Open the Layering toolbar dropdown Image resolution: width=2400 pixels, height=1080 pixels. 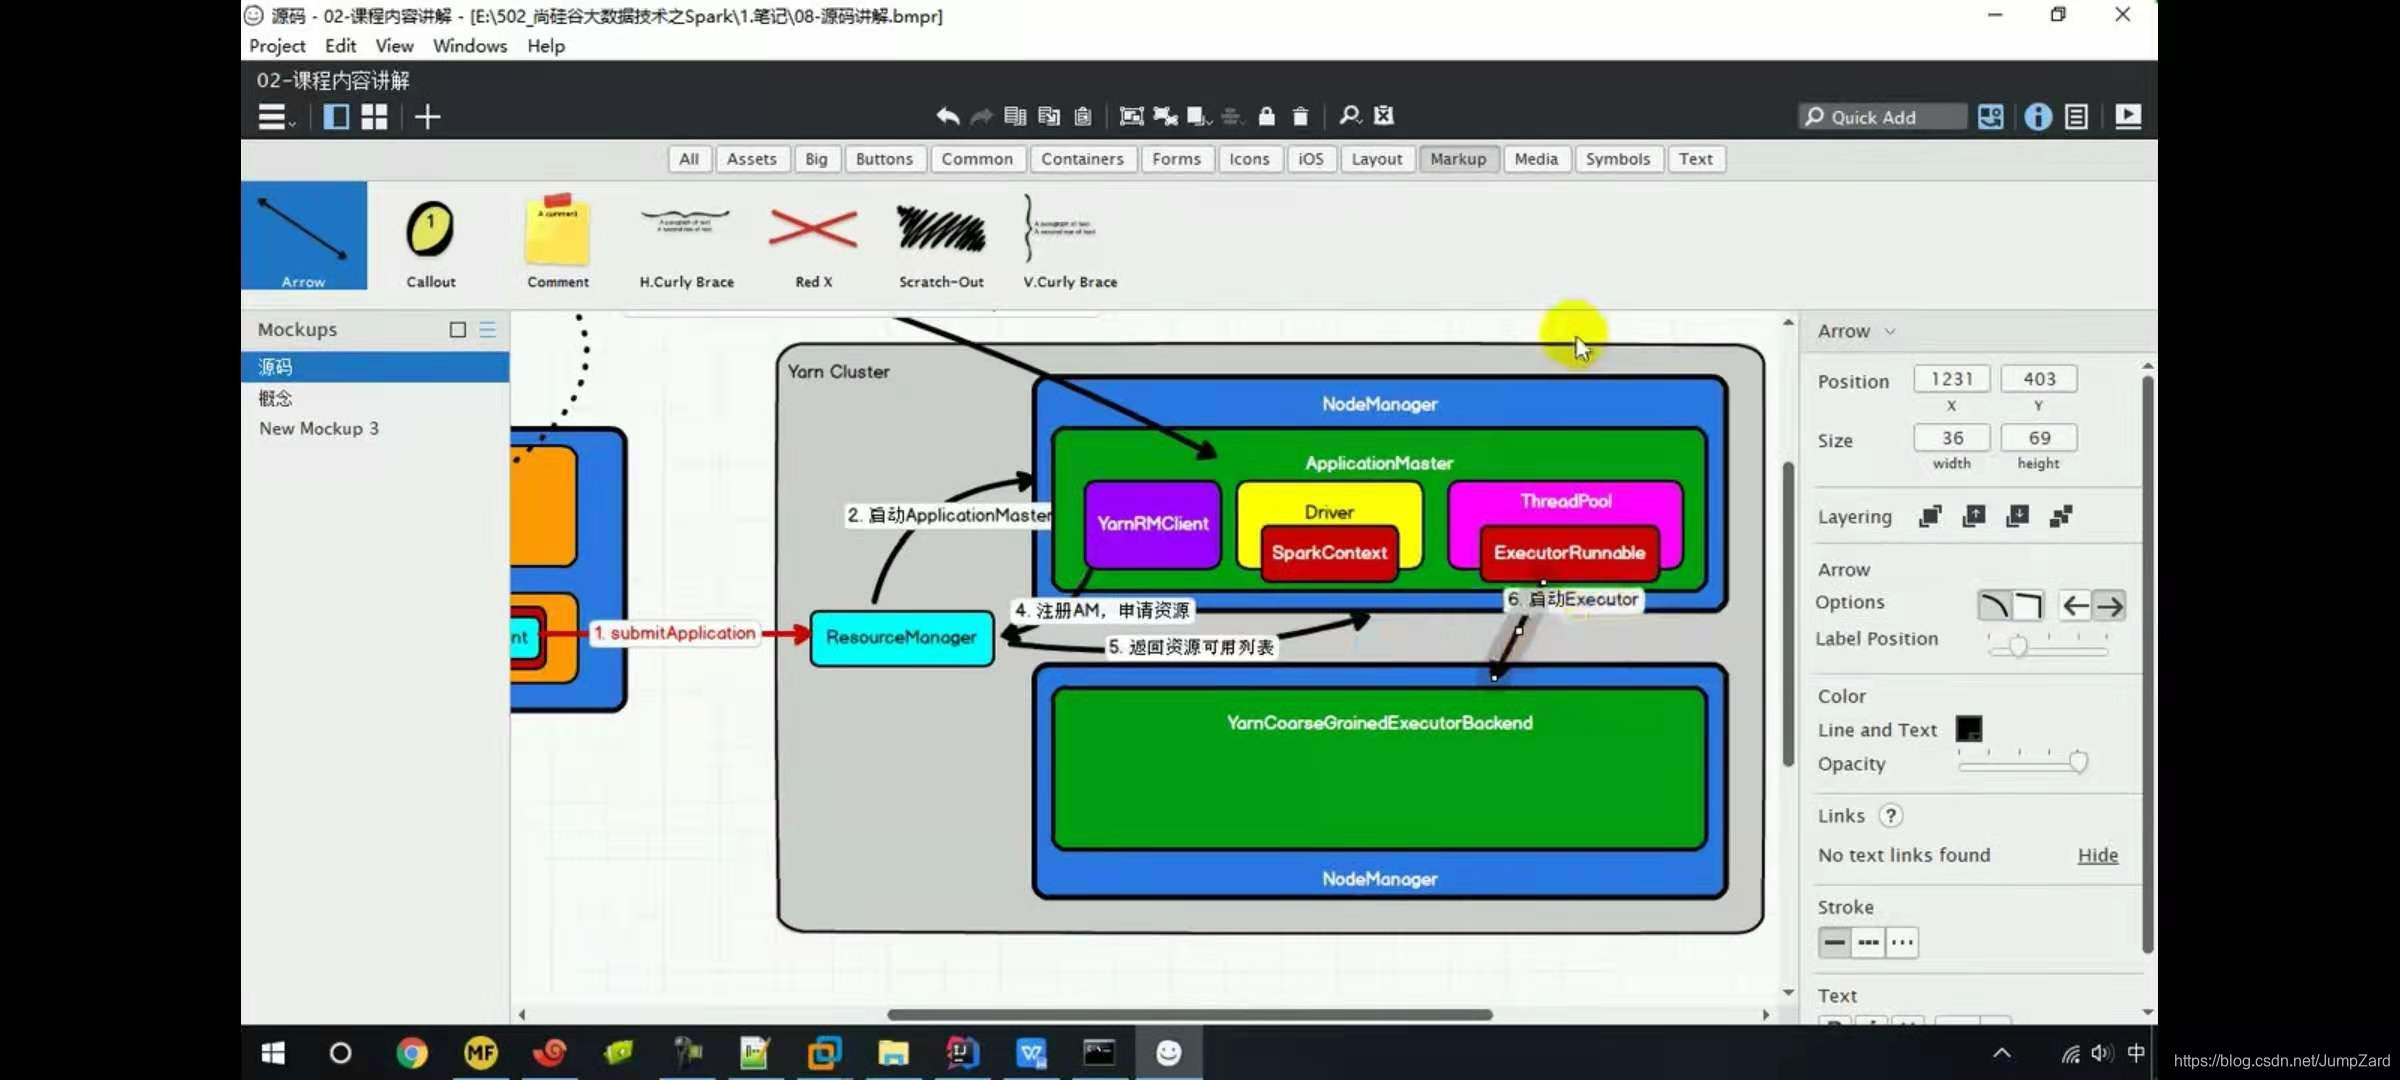point(1199,116)
